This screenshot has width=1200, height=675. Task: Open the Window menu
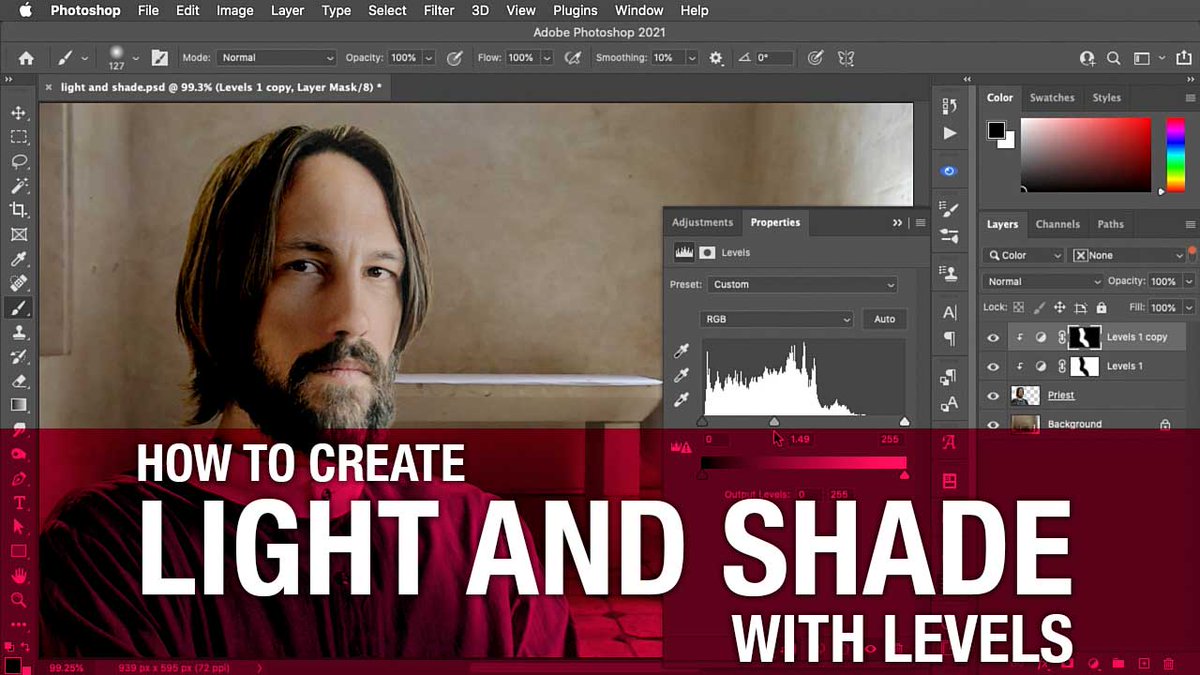pos(639,11)
